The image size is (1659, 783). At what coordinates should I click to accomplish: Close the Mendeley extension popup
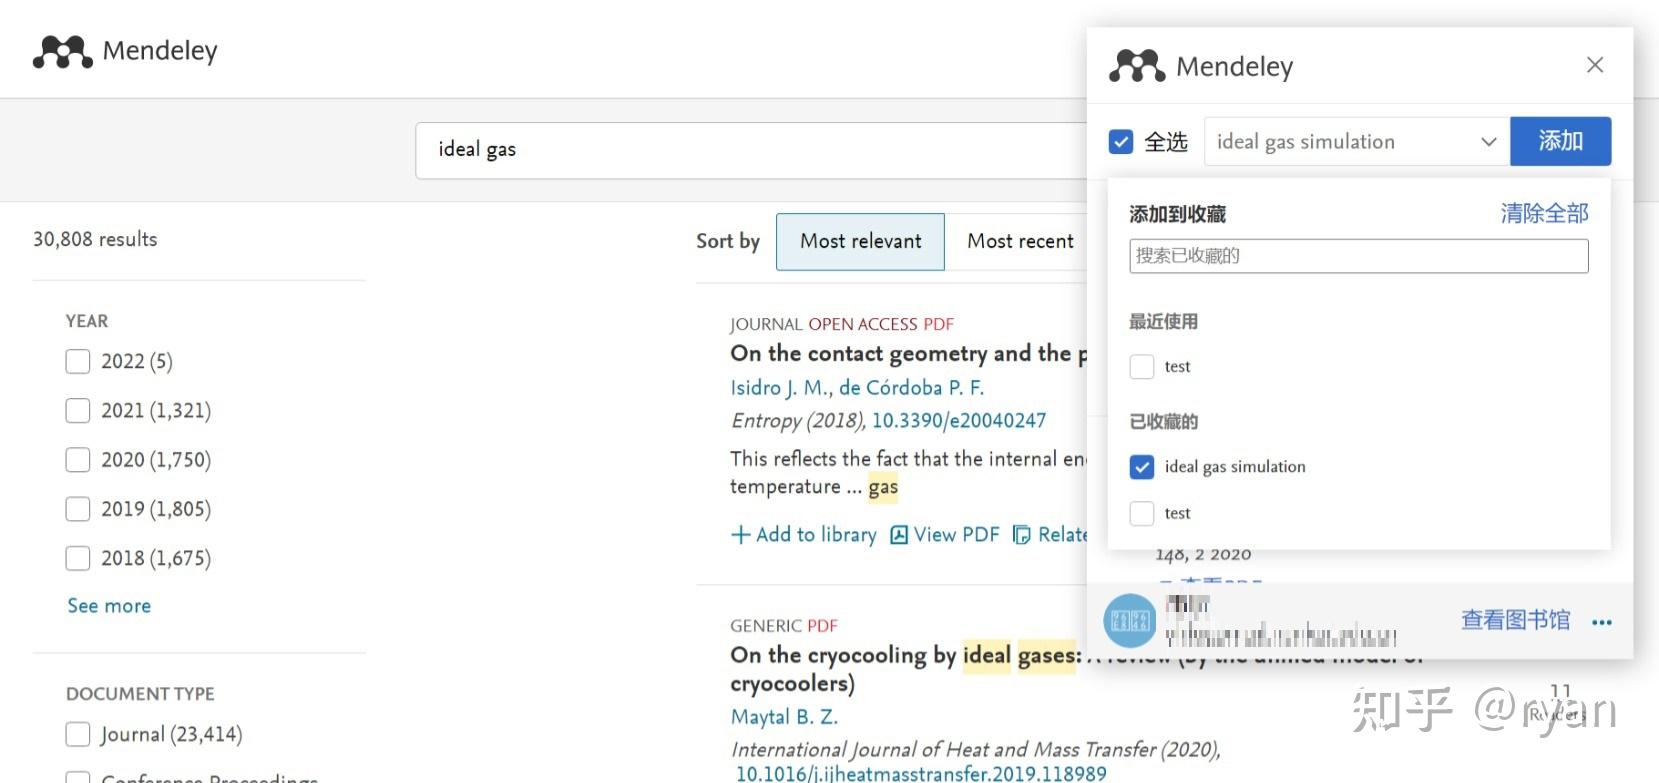pyautogui.click(x=1594, y=64)
